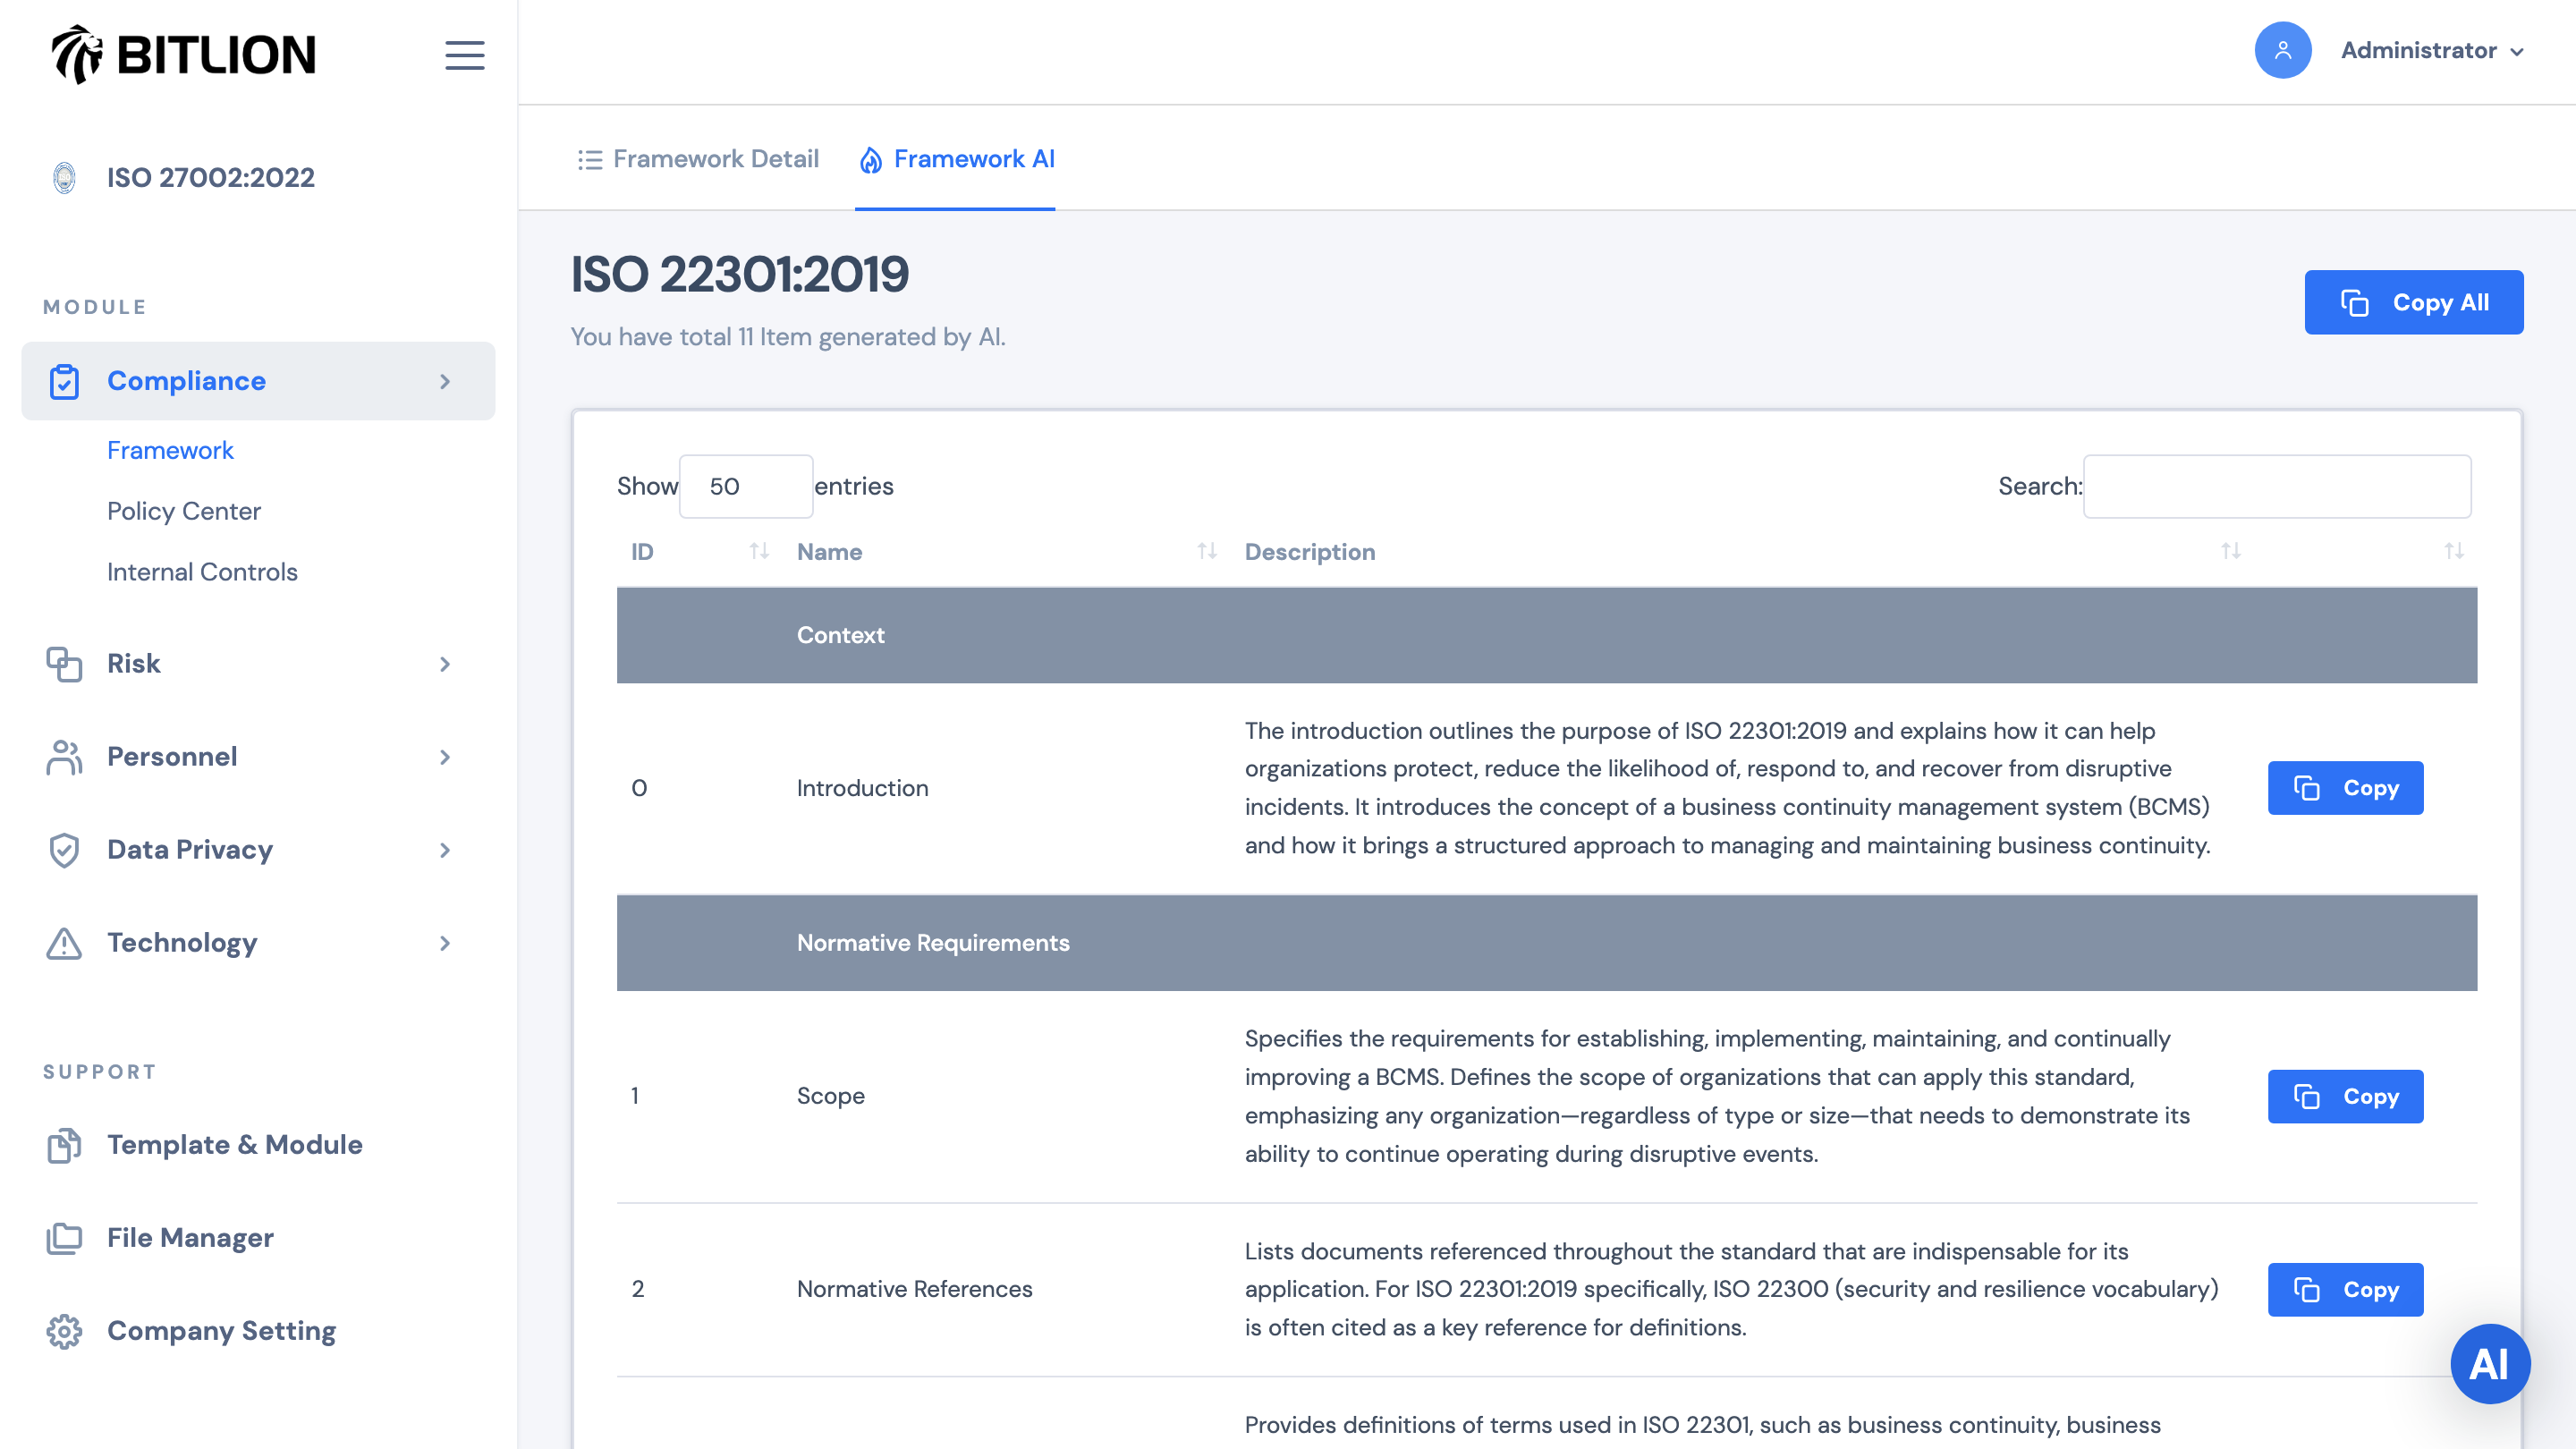Expand the Risk module chevron

[445, 664]
